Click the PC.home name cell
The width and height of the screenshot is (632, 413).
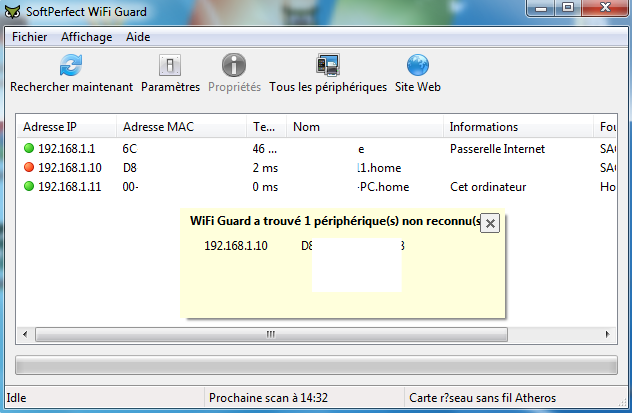383,187
